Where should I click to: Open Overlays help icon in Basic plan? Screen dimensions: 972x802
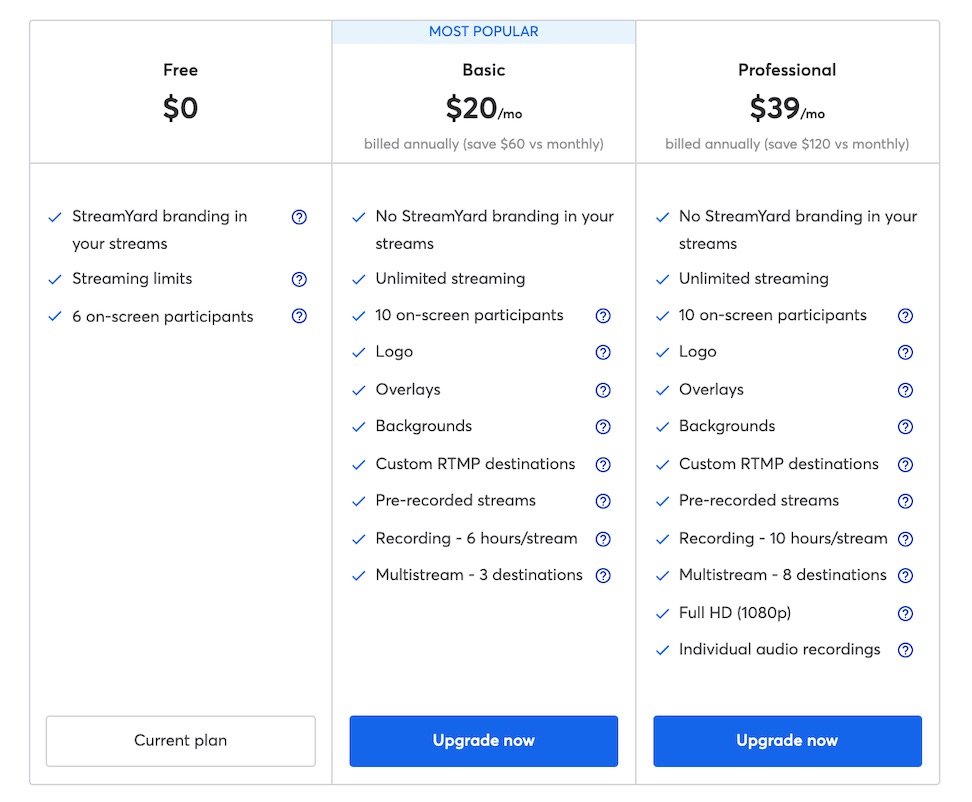[x=603, y=390]
